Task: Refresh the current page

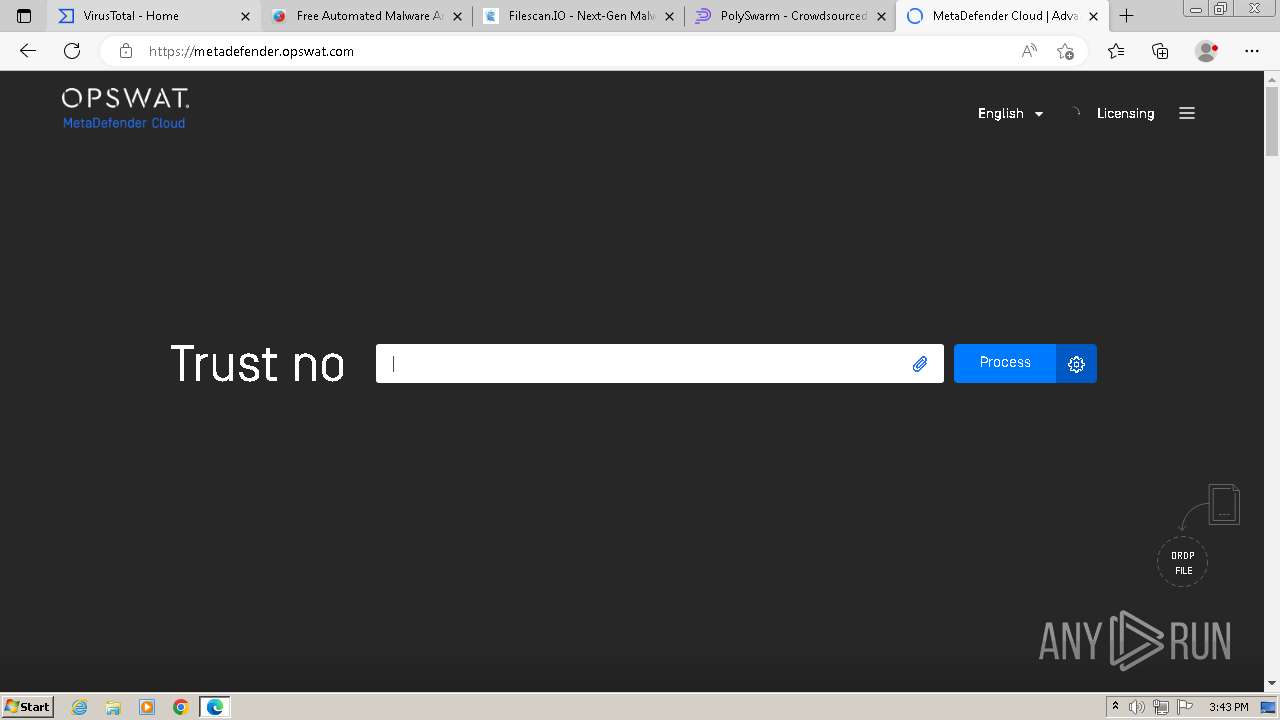Action: tap(72, 51)
